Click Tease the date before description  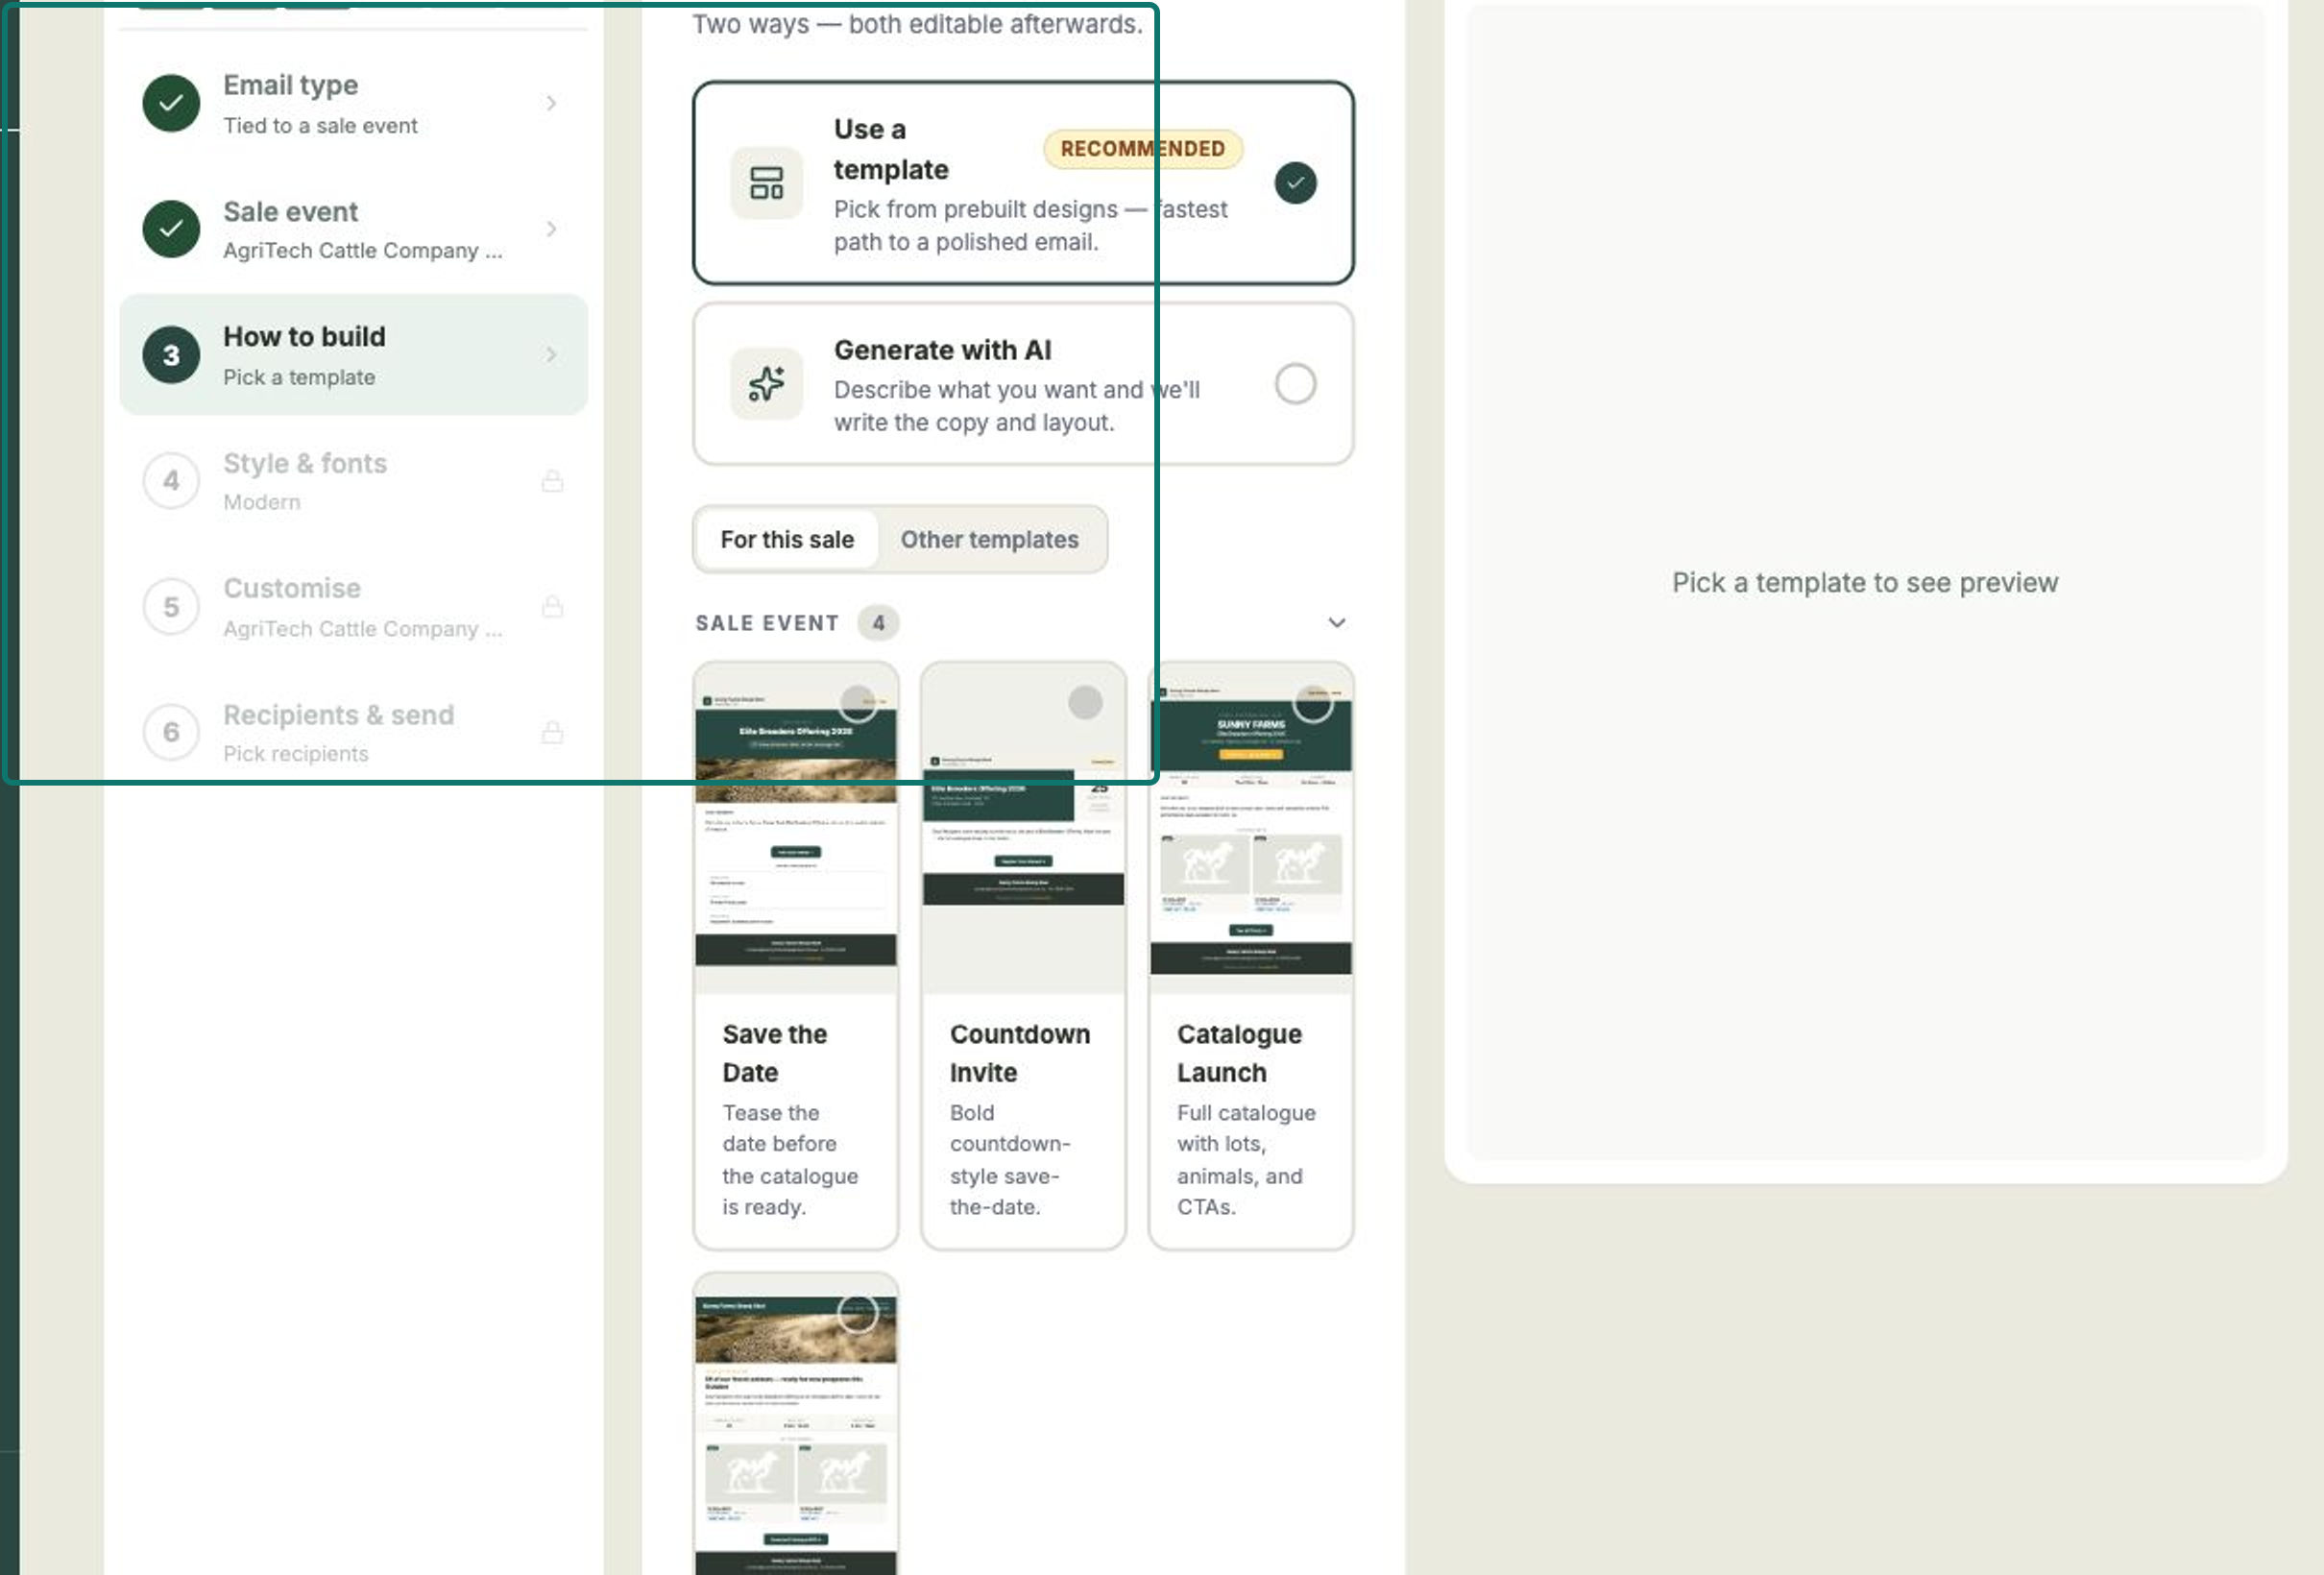click(x=790, y=1160)
